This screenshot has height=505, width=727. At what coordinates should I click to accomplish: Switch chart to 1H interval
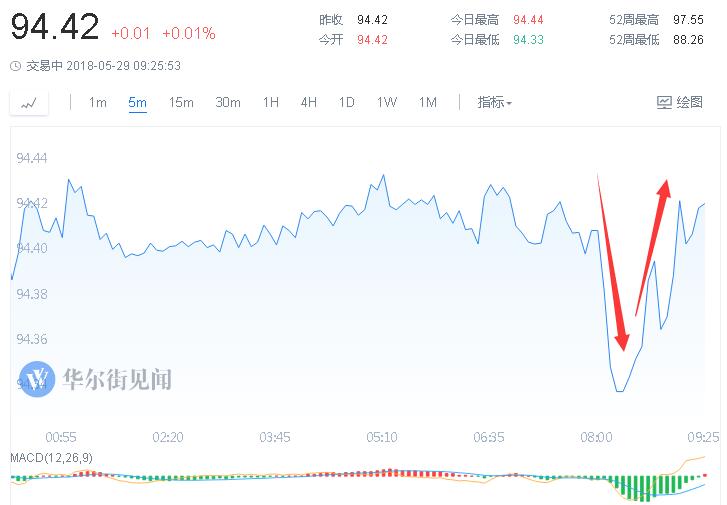coord(271,102)
